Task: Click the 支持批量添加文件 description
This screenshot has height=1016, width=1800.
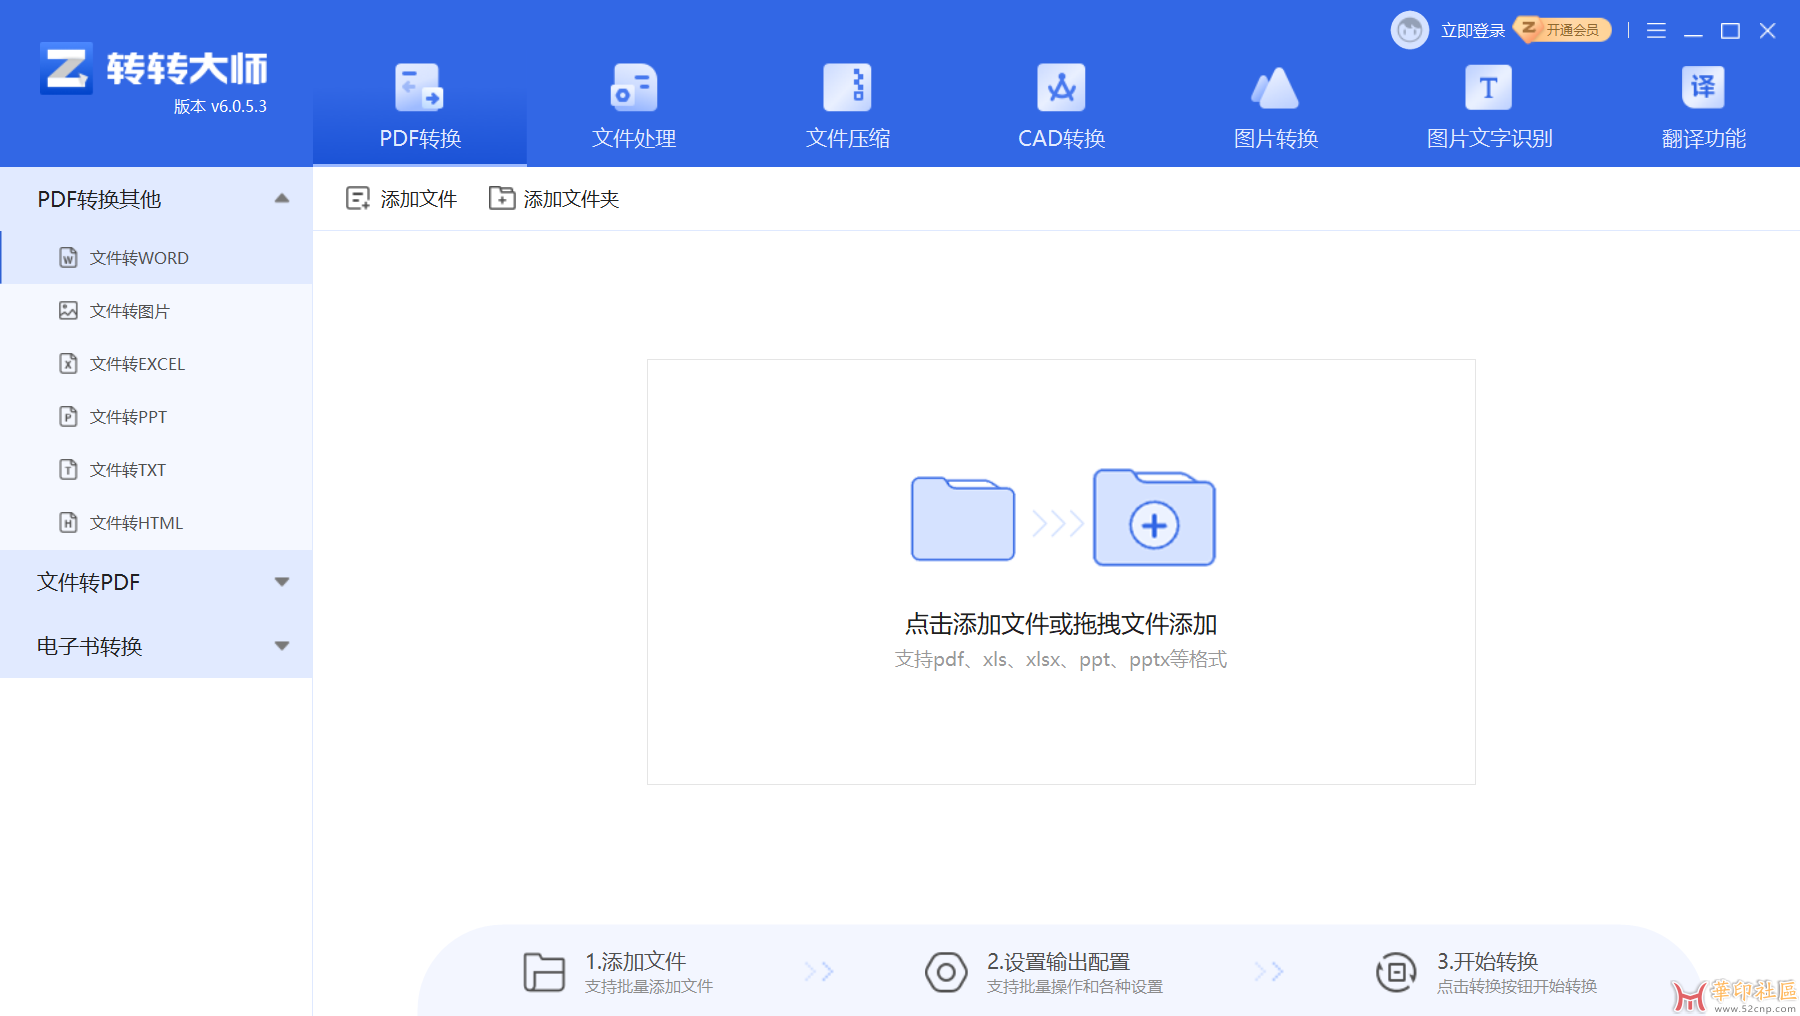Action: point(649,987)
